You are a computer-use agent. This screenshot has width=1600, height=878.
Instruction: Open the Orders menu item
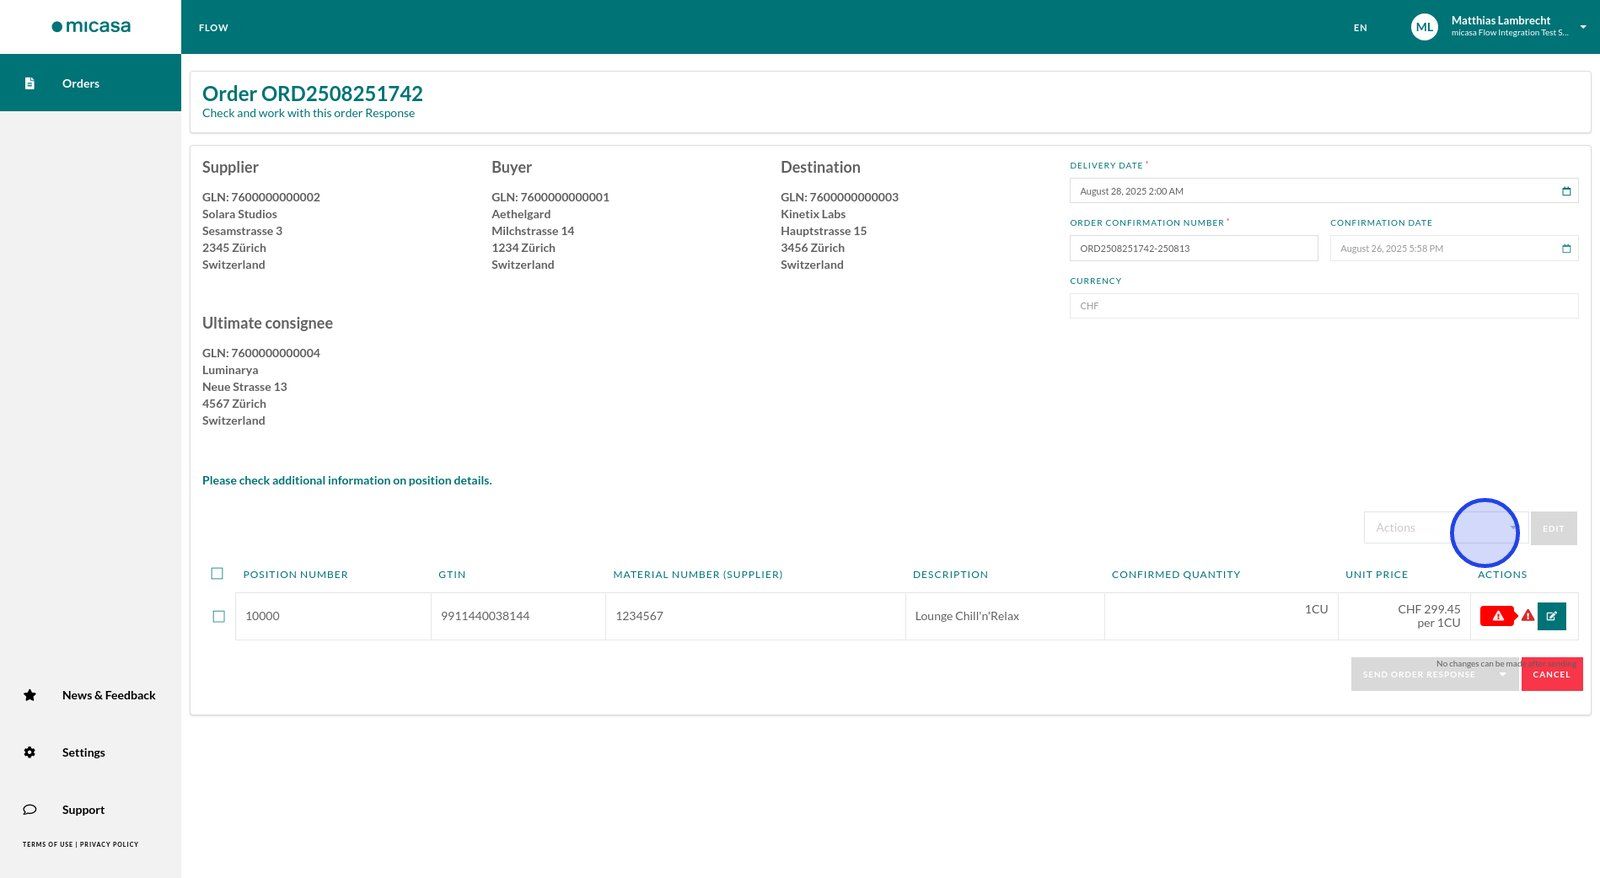[90, 83]
